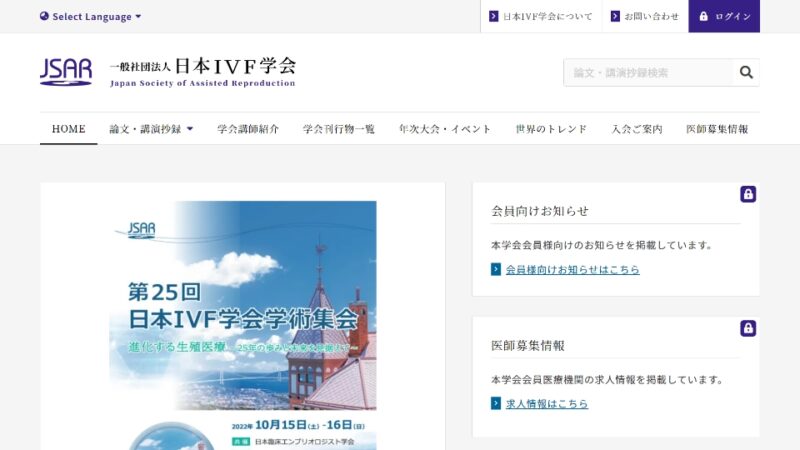Click the arrow icon before 会員様向けお知らせはこちら
Image resolution: width=800 pixels, height=450 pixels.
[x=495, y=269]
